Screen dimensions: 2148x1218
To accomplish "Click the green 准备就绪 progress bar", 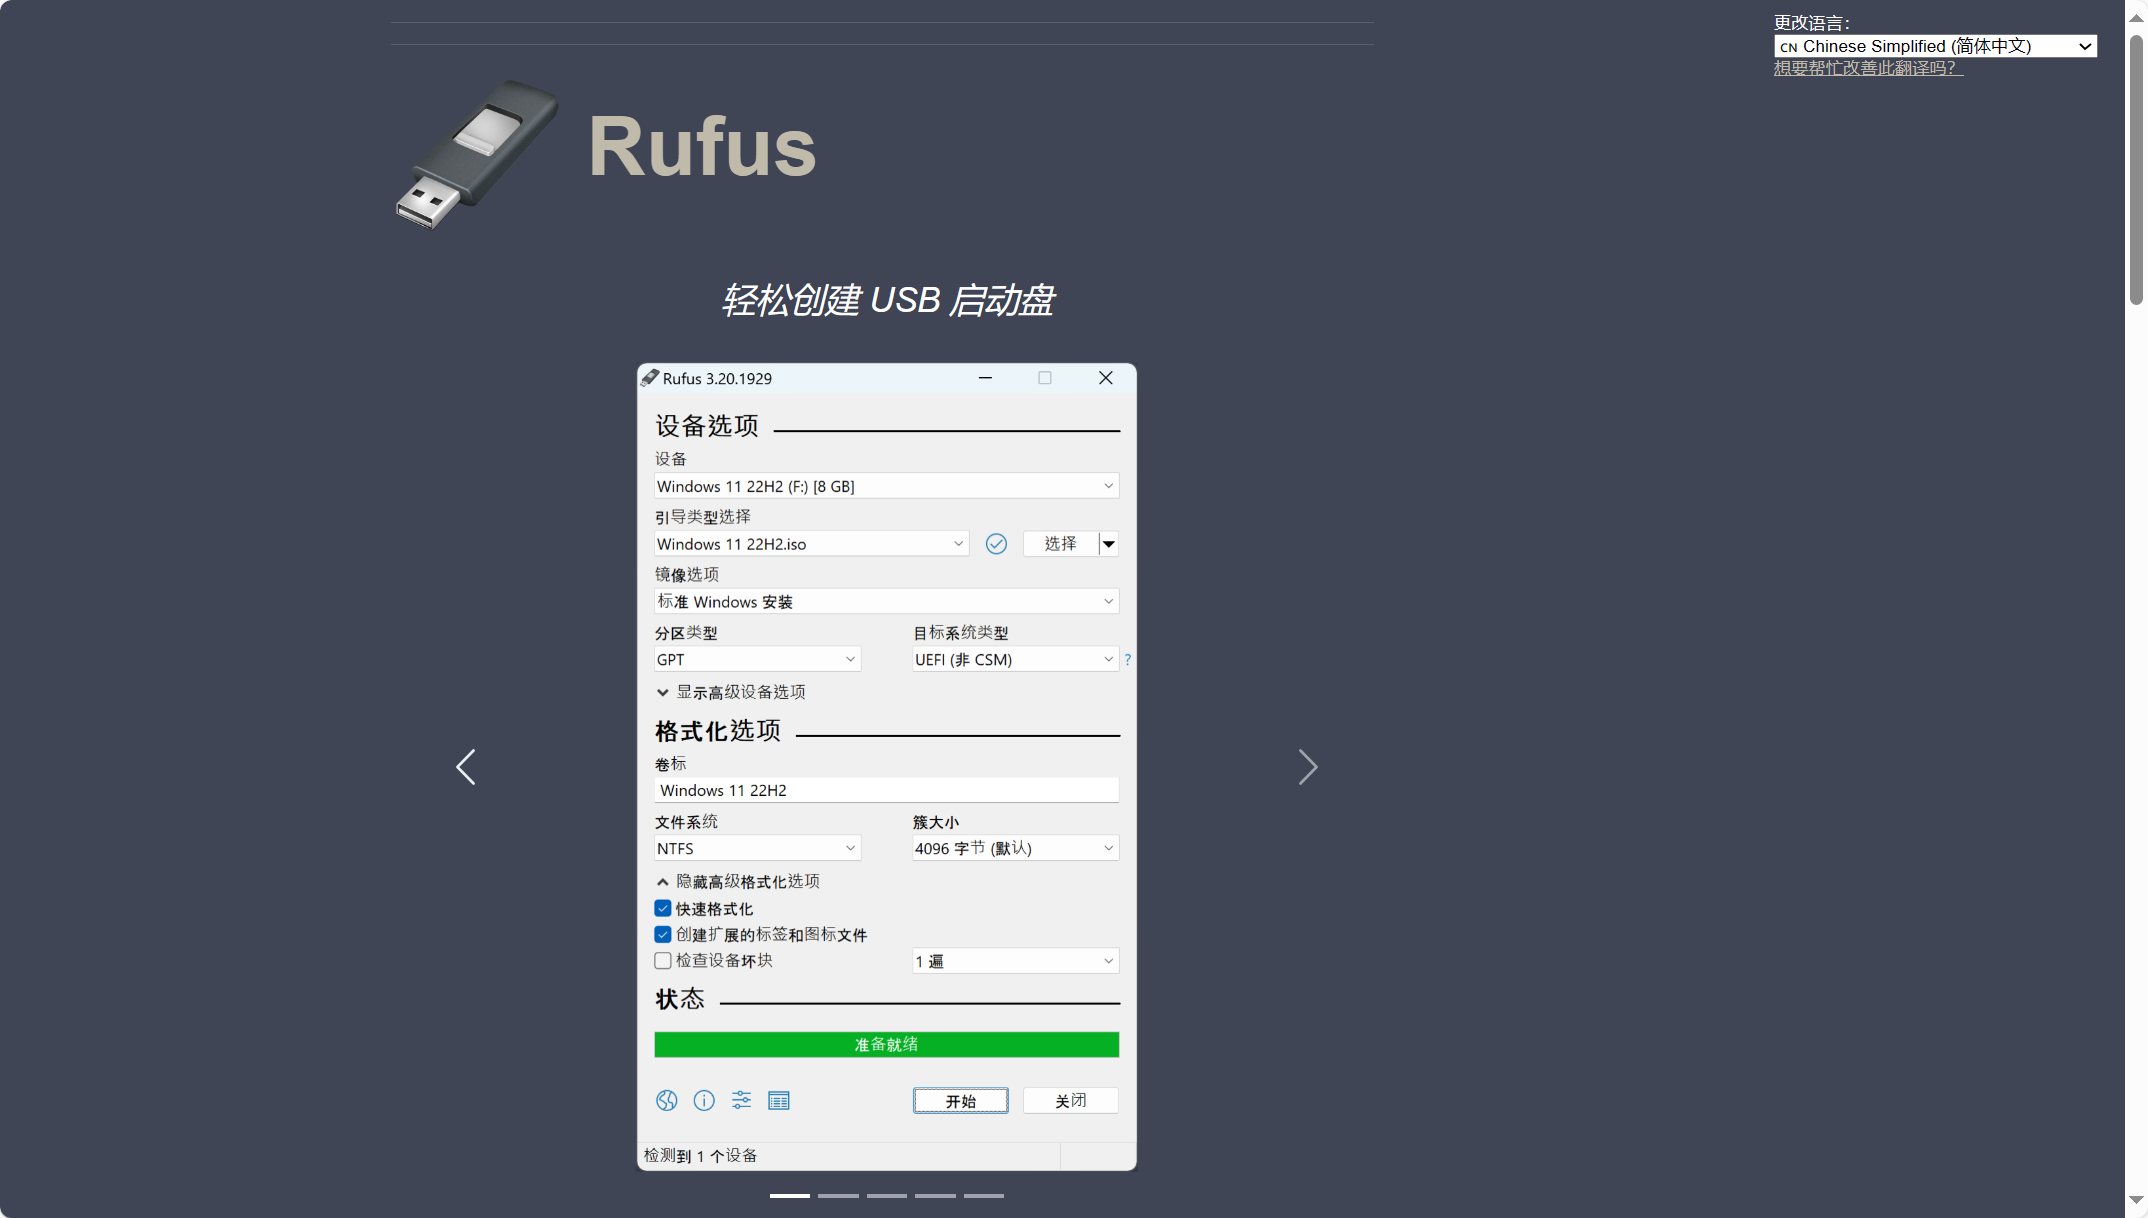I will pyautogui.click(x=887, y=1044).
